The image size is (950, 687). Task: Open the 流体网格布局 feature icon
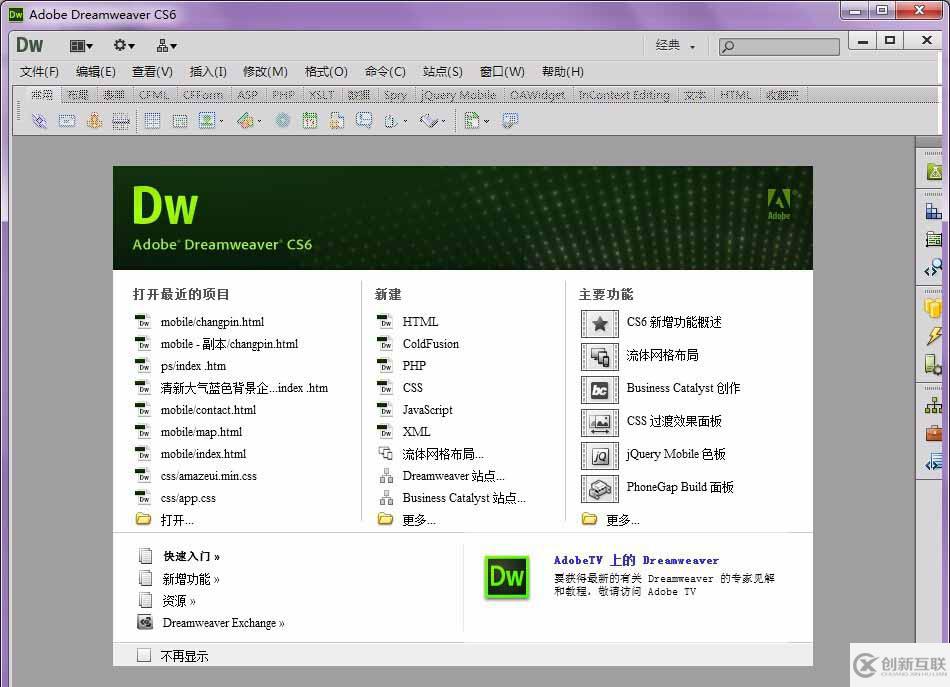[600, 357]
